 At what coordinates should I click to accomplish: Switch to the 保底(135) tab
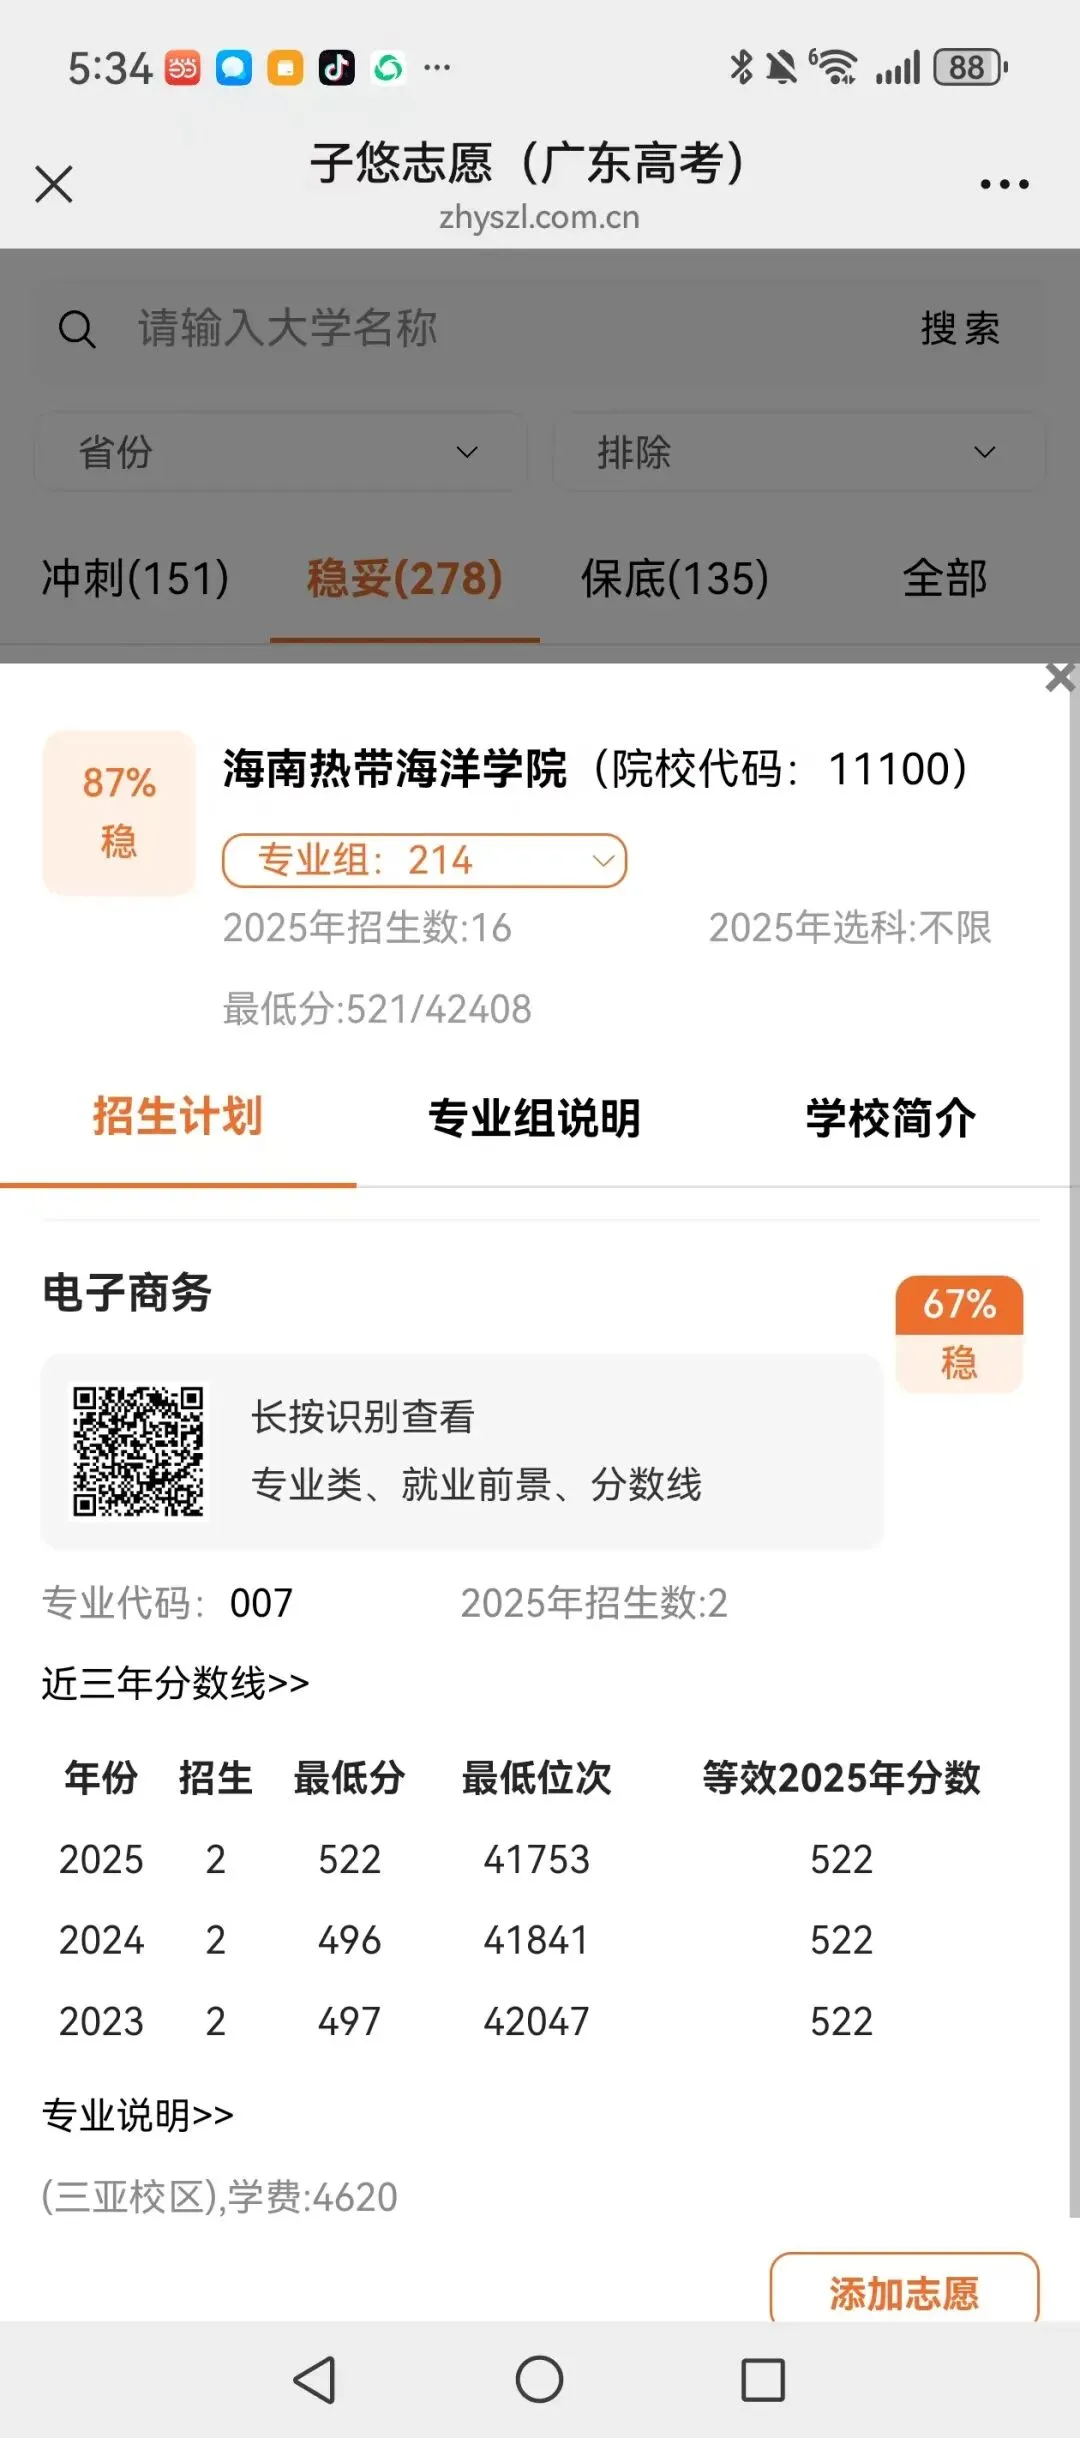[675, 578]
